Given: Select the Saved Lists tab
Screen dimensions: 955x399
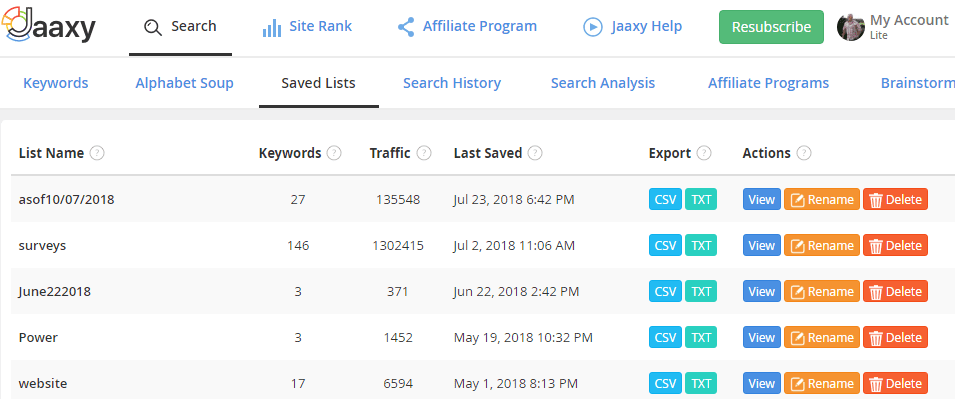Looking at the screenshot, I should coord(319,83).
